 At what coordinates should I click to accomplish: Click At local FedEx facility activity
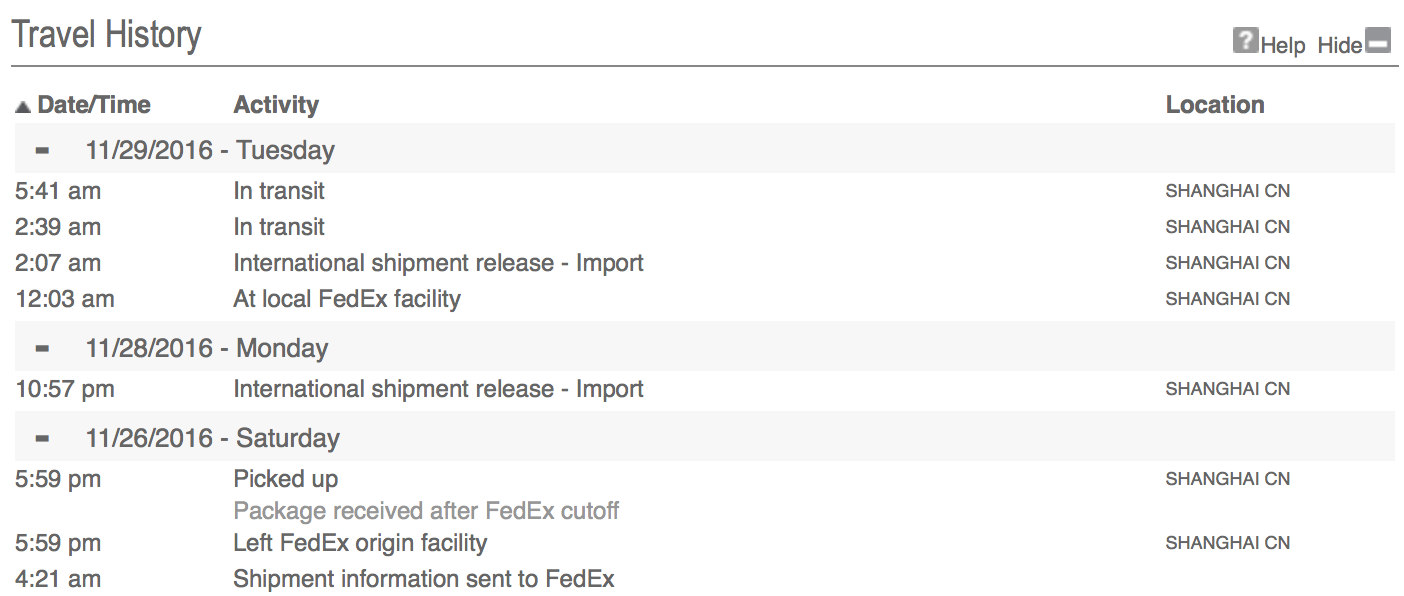point(347,299)
